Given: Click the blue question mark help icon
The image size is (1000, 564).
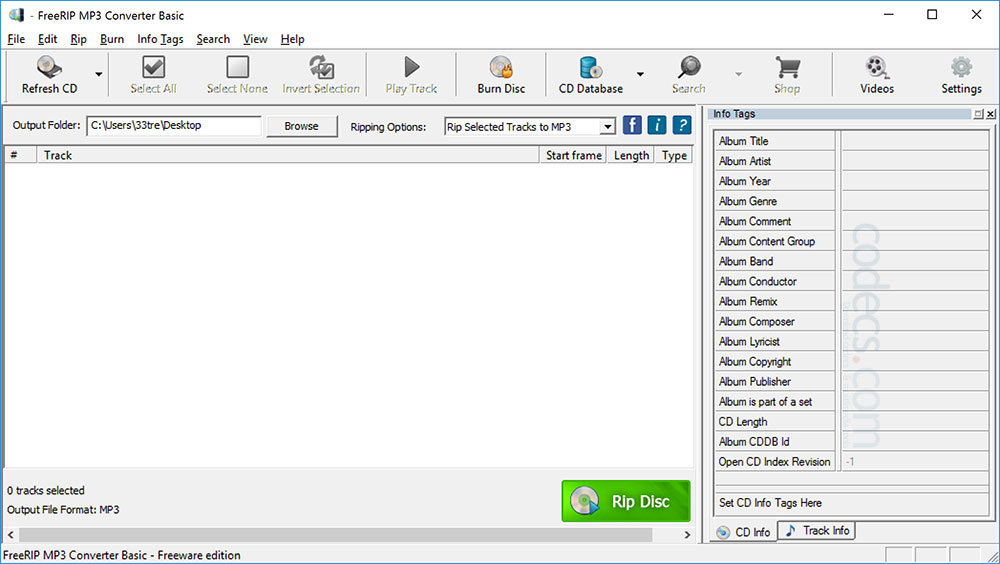Looking at the screenshot, I should tap(682, 125).
